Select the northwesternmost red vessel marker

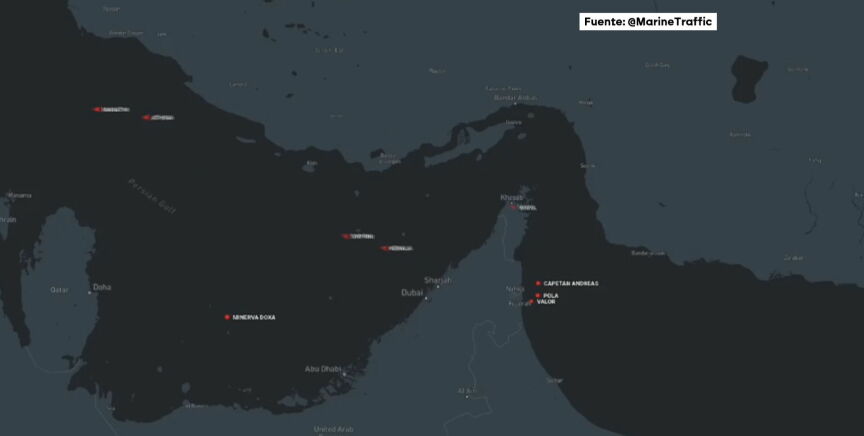point(98,109)
